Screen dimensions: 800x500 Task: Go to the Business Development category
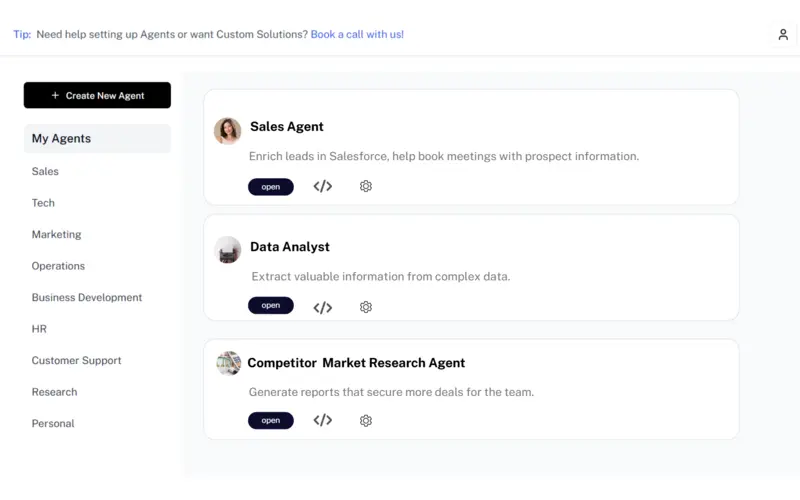(87, 297)
